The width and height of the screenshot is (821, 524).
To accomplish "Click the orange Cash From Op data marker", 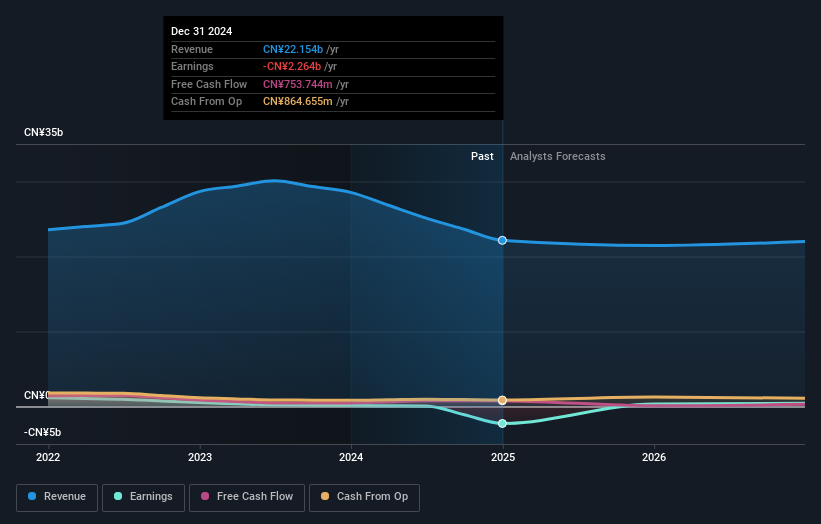I will point(502,400).
